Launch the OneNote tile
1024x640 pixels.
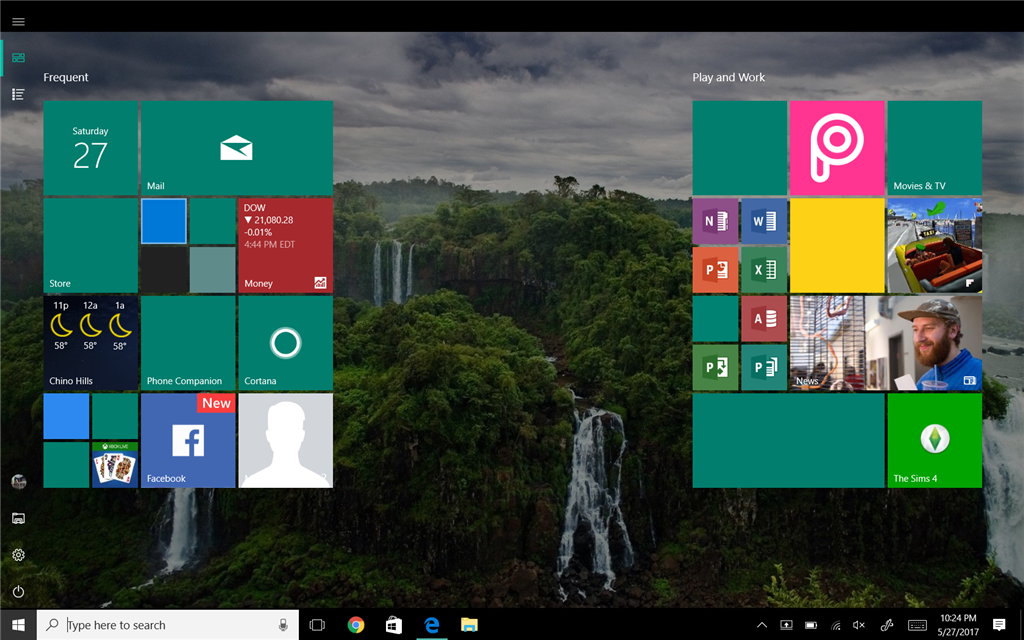716,221
